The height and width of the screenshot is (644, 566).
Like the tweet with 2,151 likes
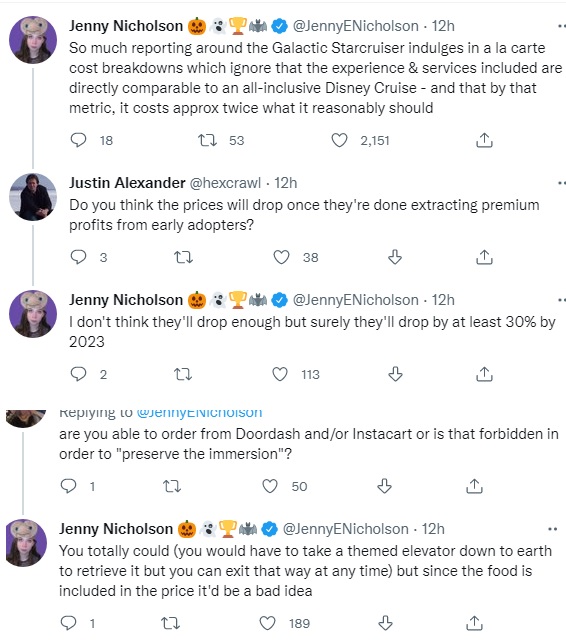click(x=339, y=140)
